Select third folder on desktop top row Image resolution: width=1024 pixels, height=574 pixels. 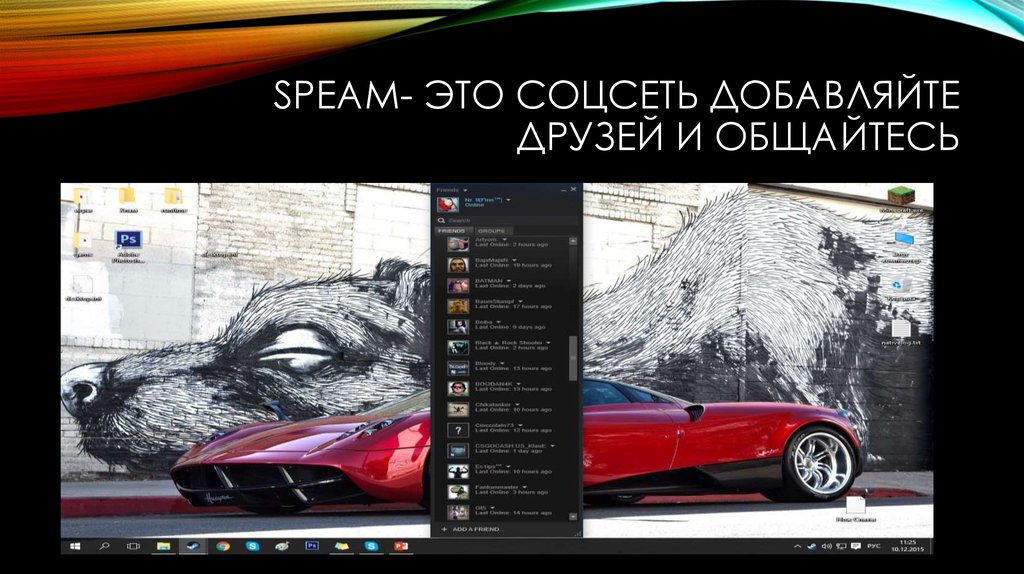pyautogui.click(x=174, y=201)
